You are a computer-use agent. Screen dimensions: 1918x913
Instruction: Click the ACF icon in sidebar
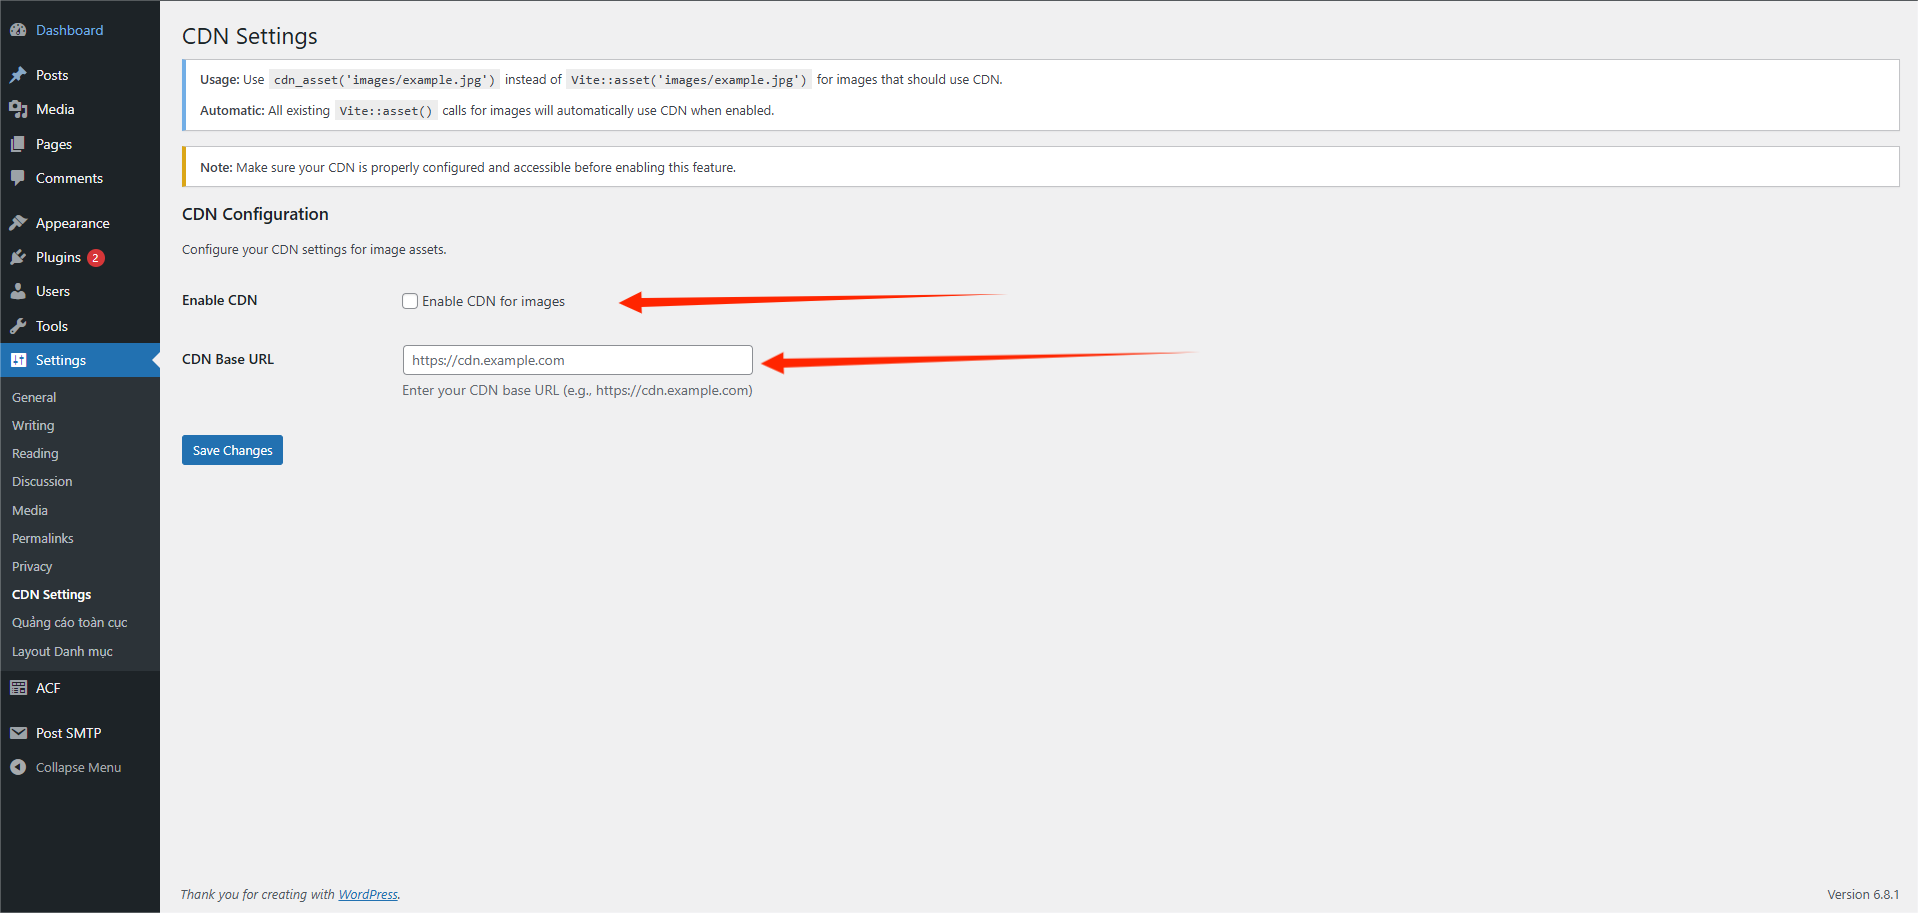pos(18,688)
